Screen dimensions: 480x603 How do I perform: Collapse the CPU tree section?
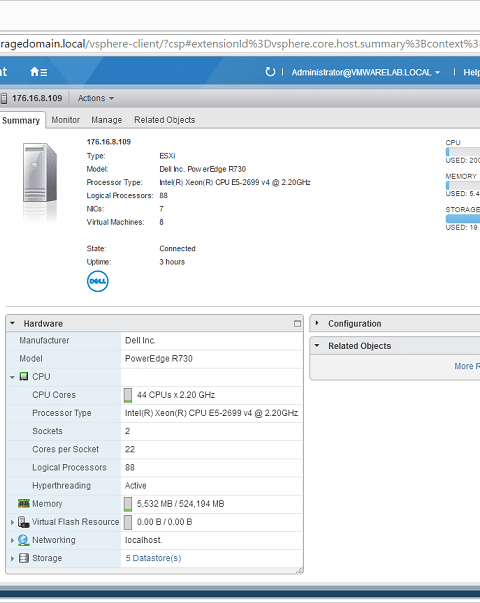(12, 377)
